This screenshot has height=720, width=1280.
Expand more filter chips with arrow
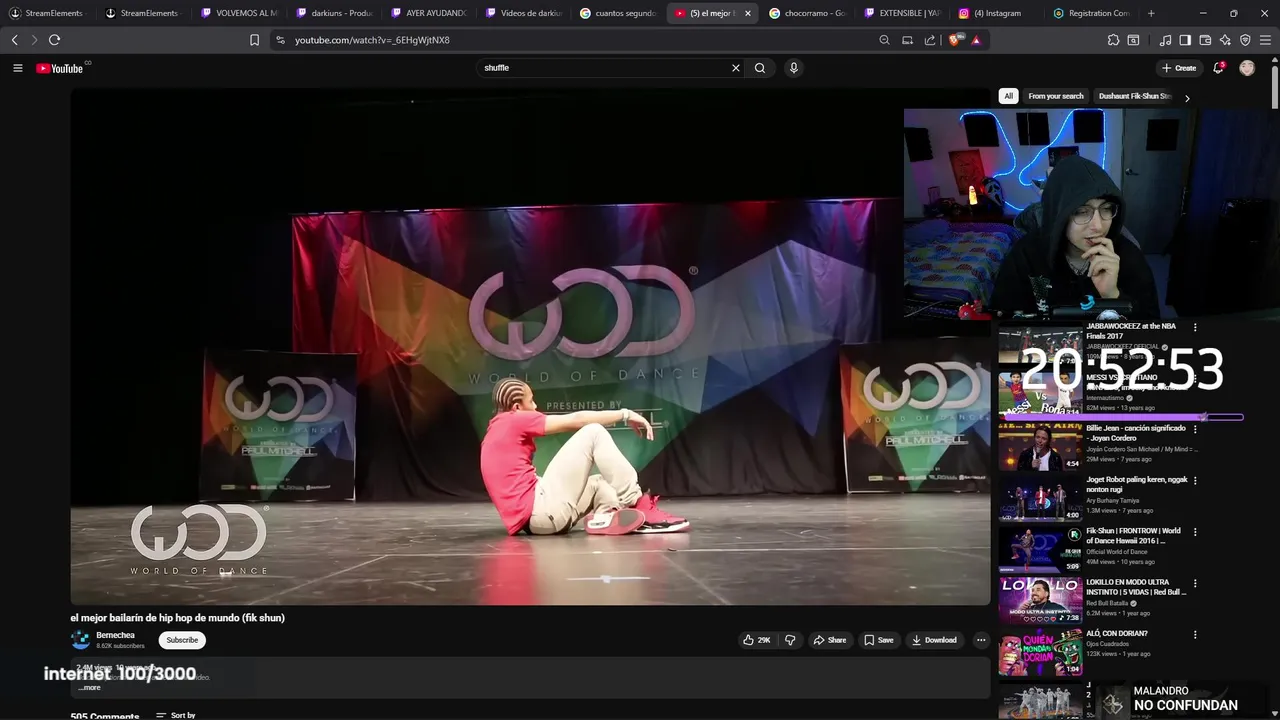(x=1187, y=98)
